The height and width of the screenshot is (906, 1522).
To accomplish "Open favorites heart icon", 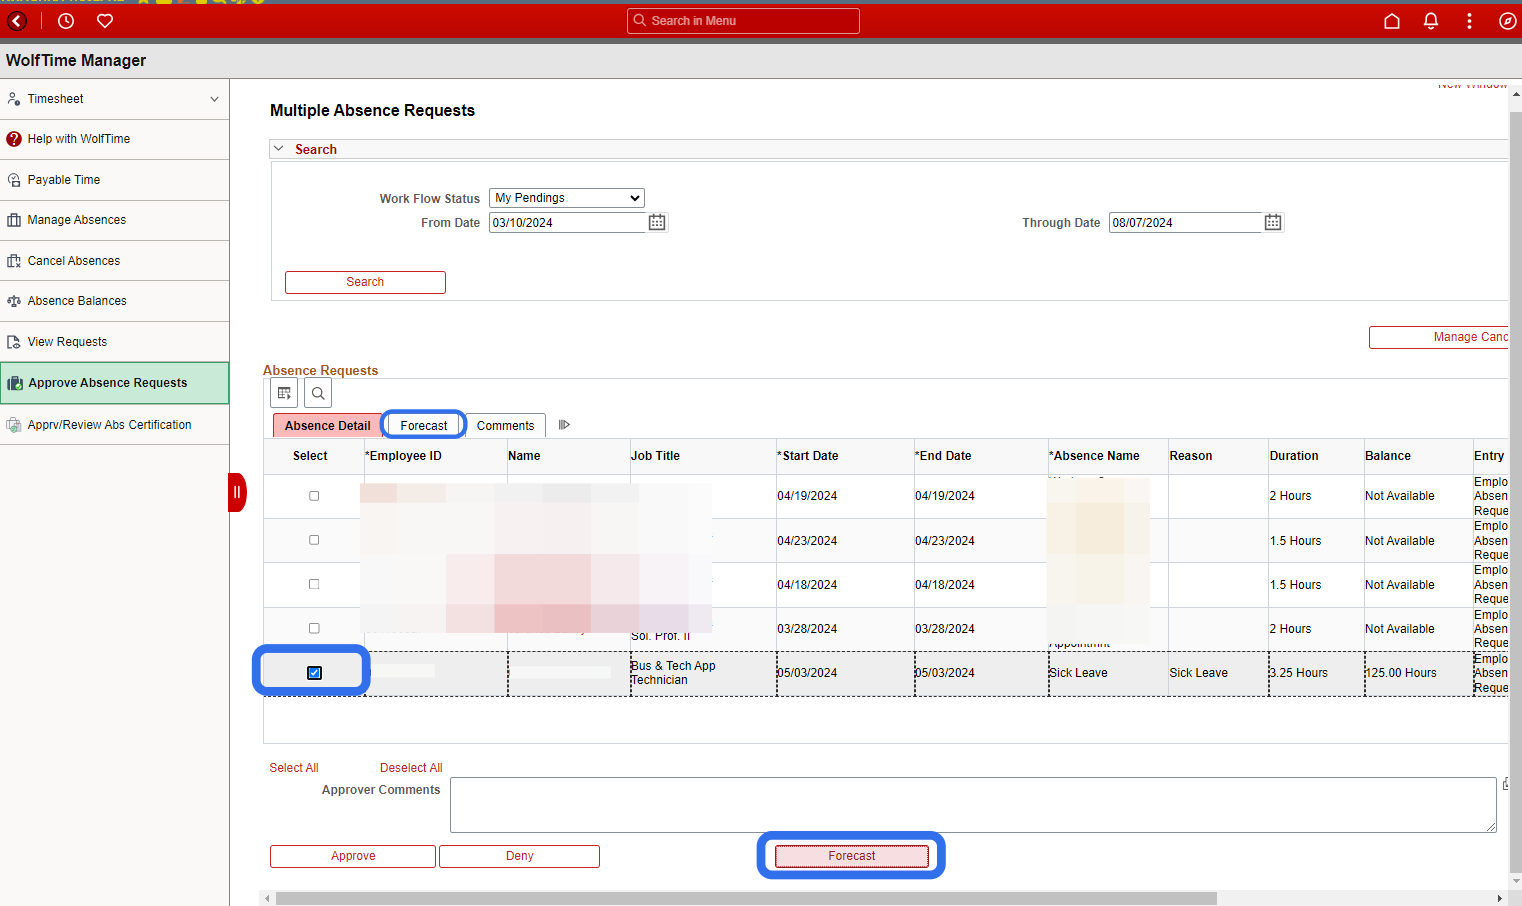I will [x=105, y=21].
